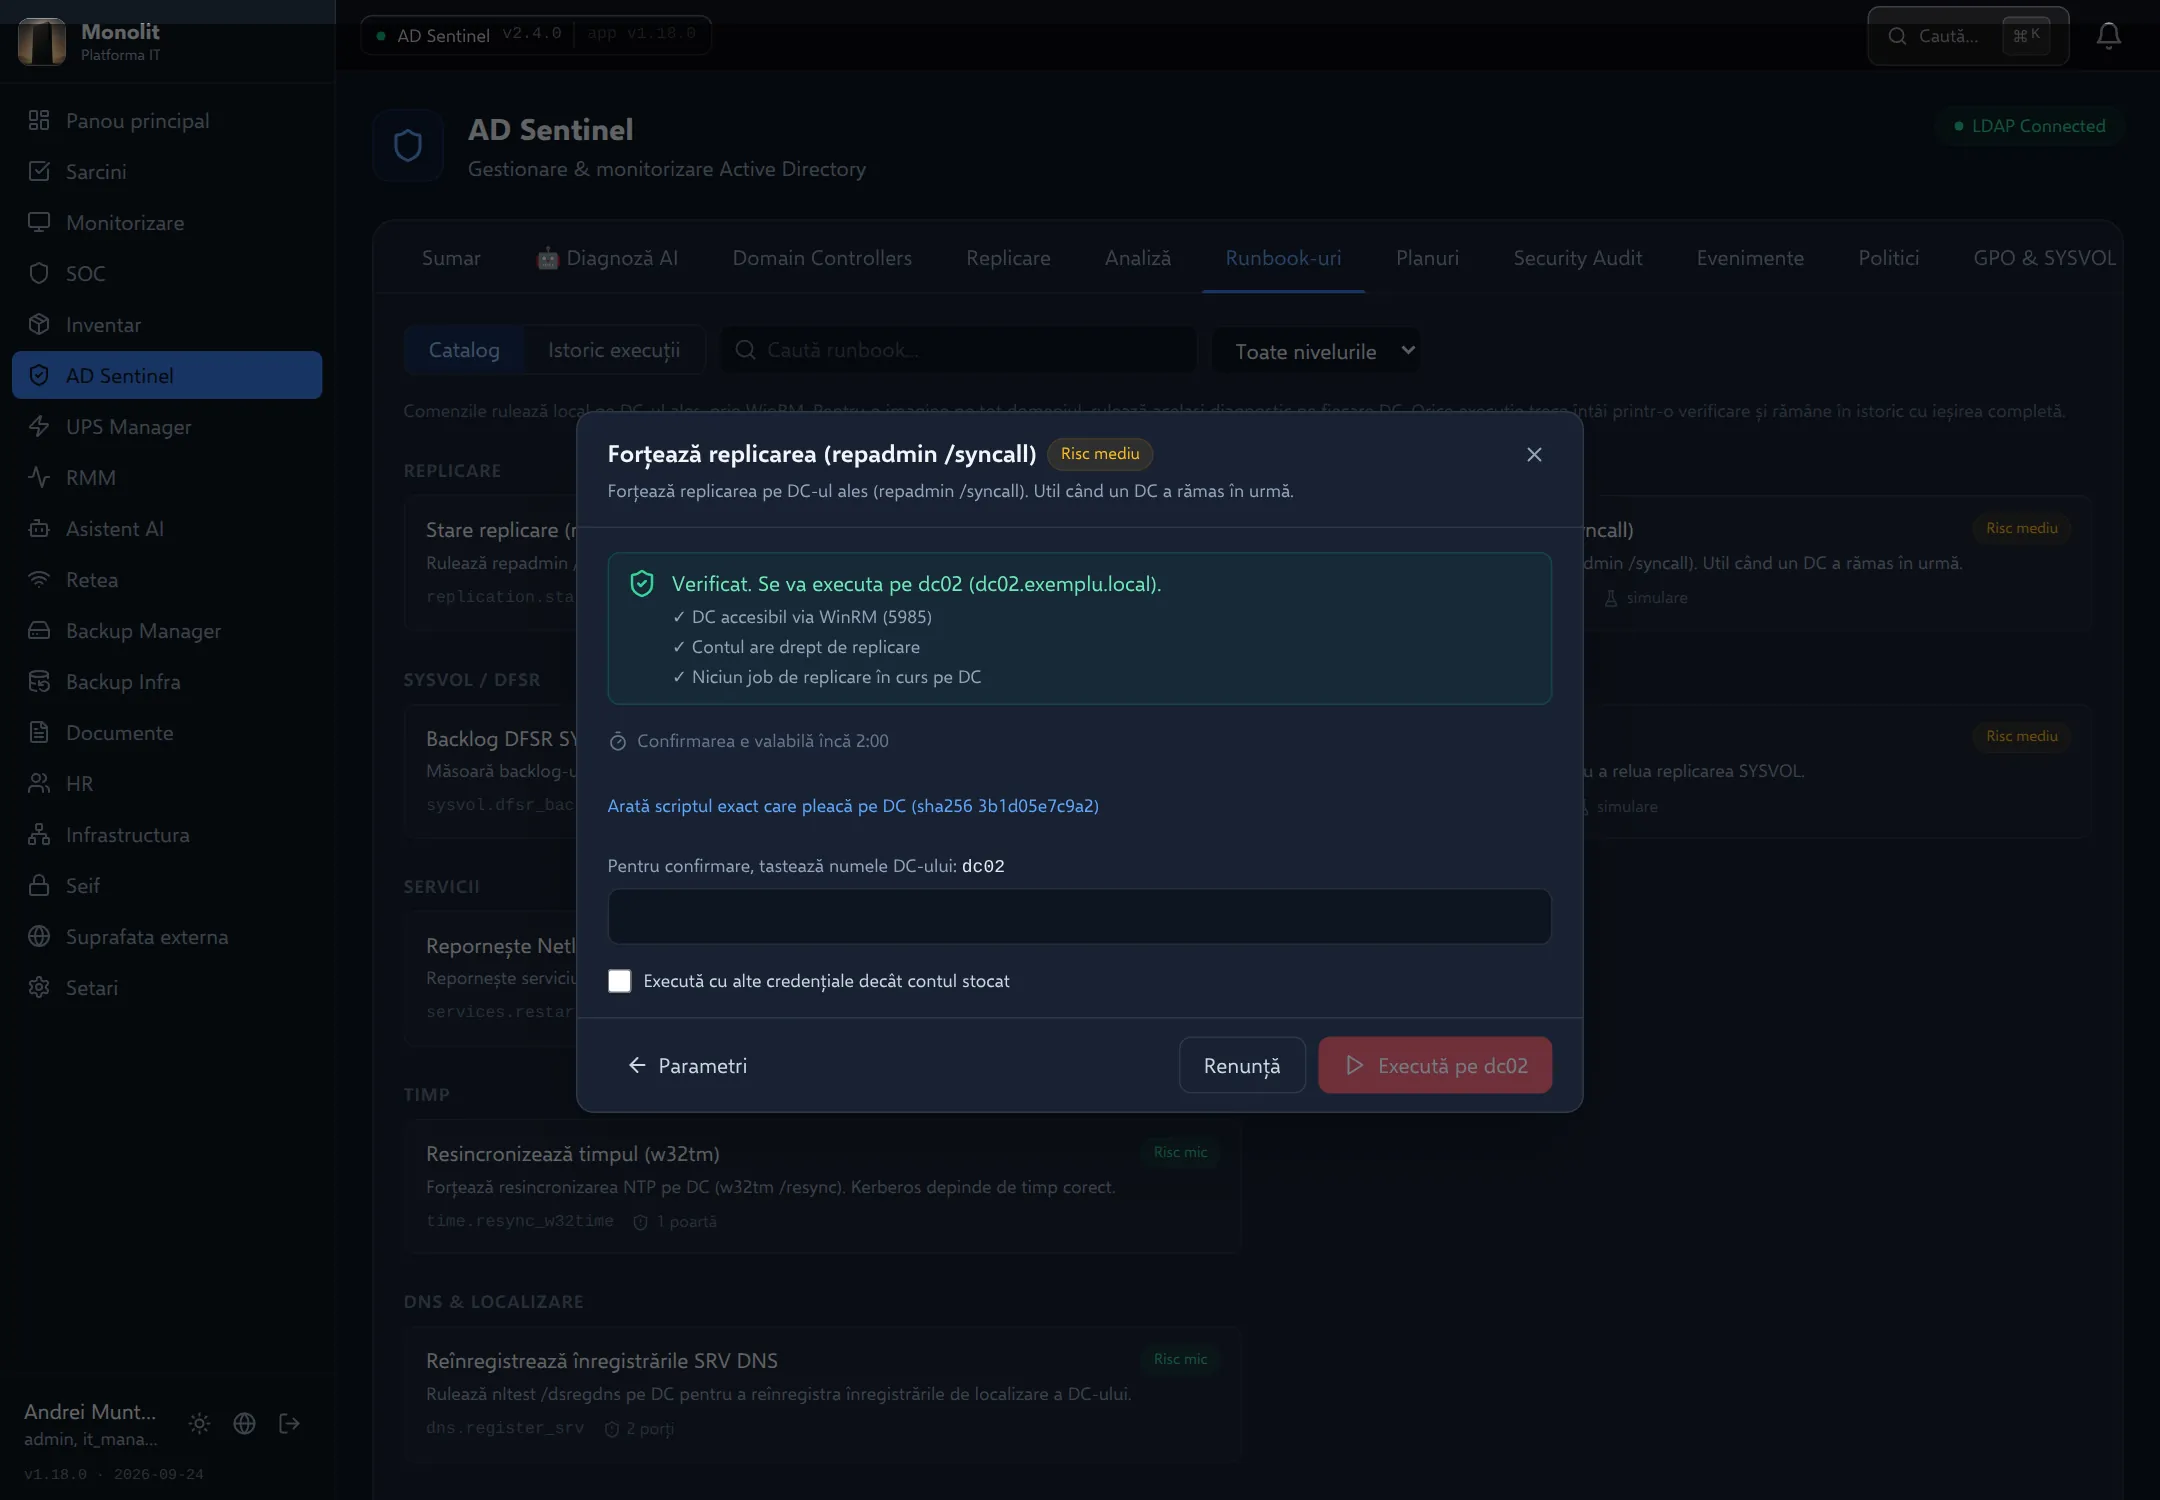The image size is (2160, 1500).
Task: Click the global Caută search box
Action: coord(1967,36)
